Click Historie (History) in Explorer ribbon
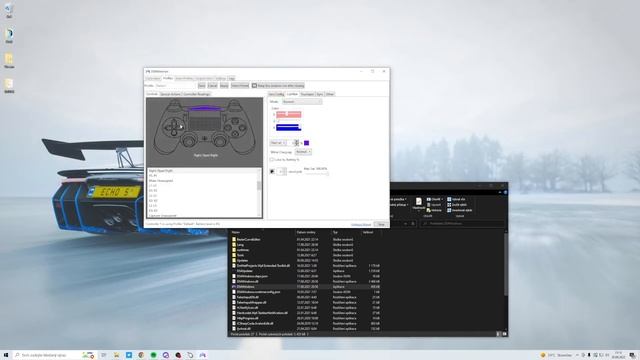The width and height of the screenshot is (640, 360). tap(434, 210)
